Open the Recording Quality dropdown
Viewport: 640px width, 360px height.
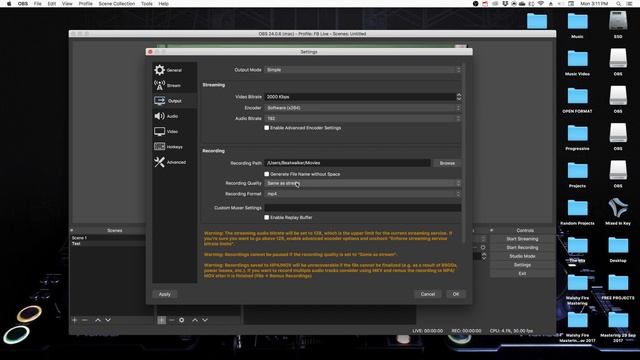pyautogui.click(x=363, y=183)
